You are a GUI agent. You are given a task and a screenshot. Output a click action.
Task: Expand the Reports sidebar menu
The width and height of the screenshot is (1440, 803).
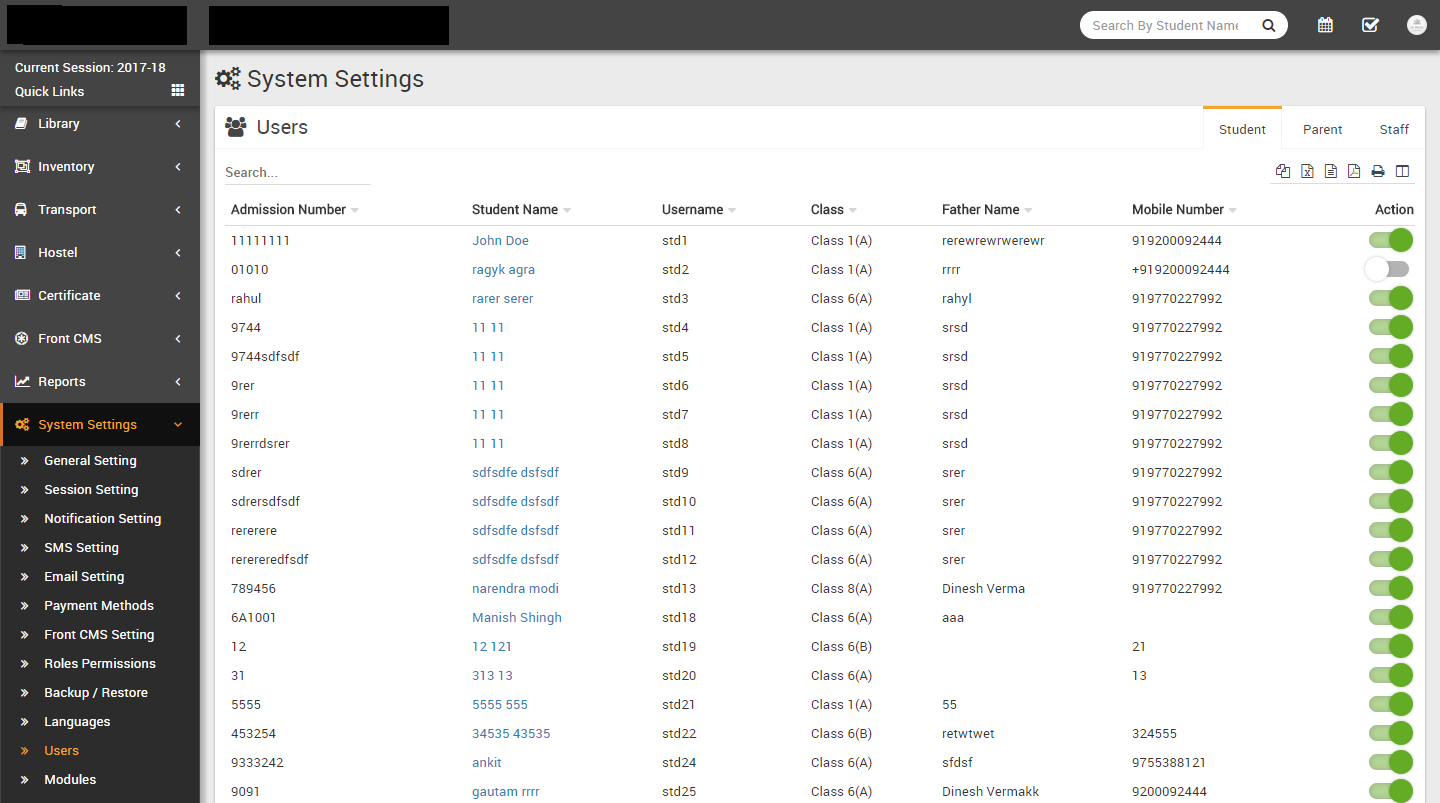click(x=100, y=382)
